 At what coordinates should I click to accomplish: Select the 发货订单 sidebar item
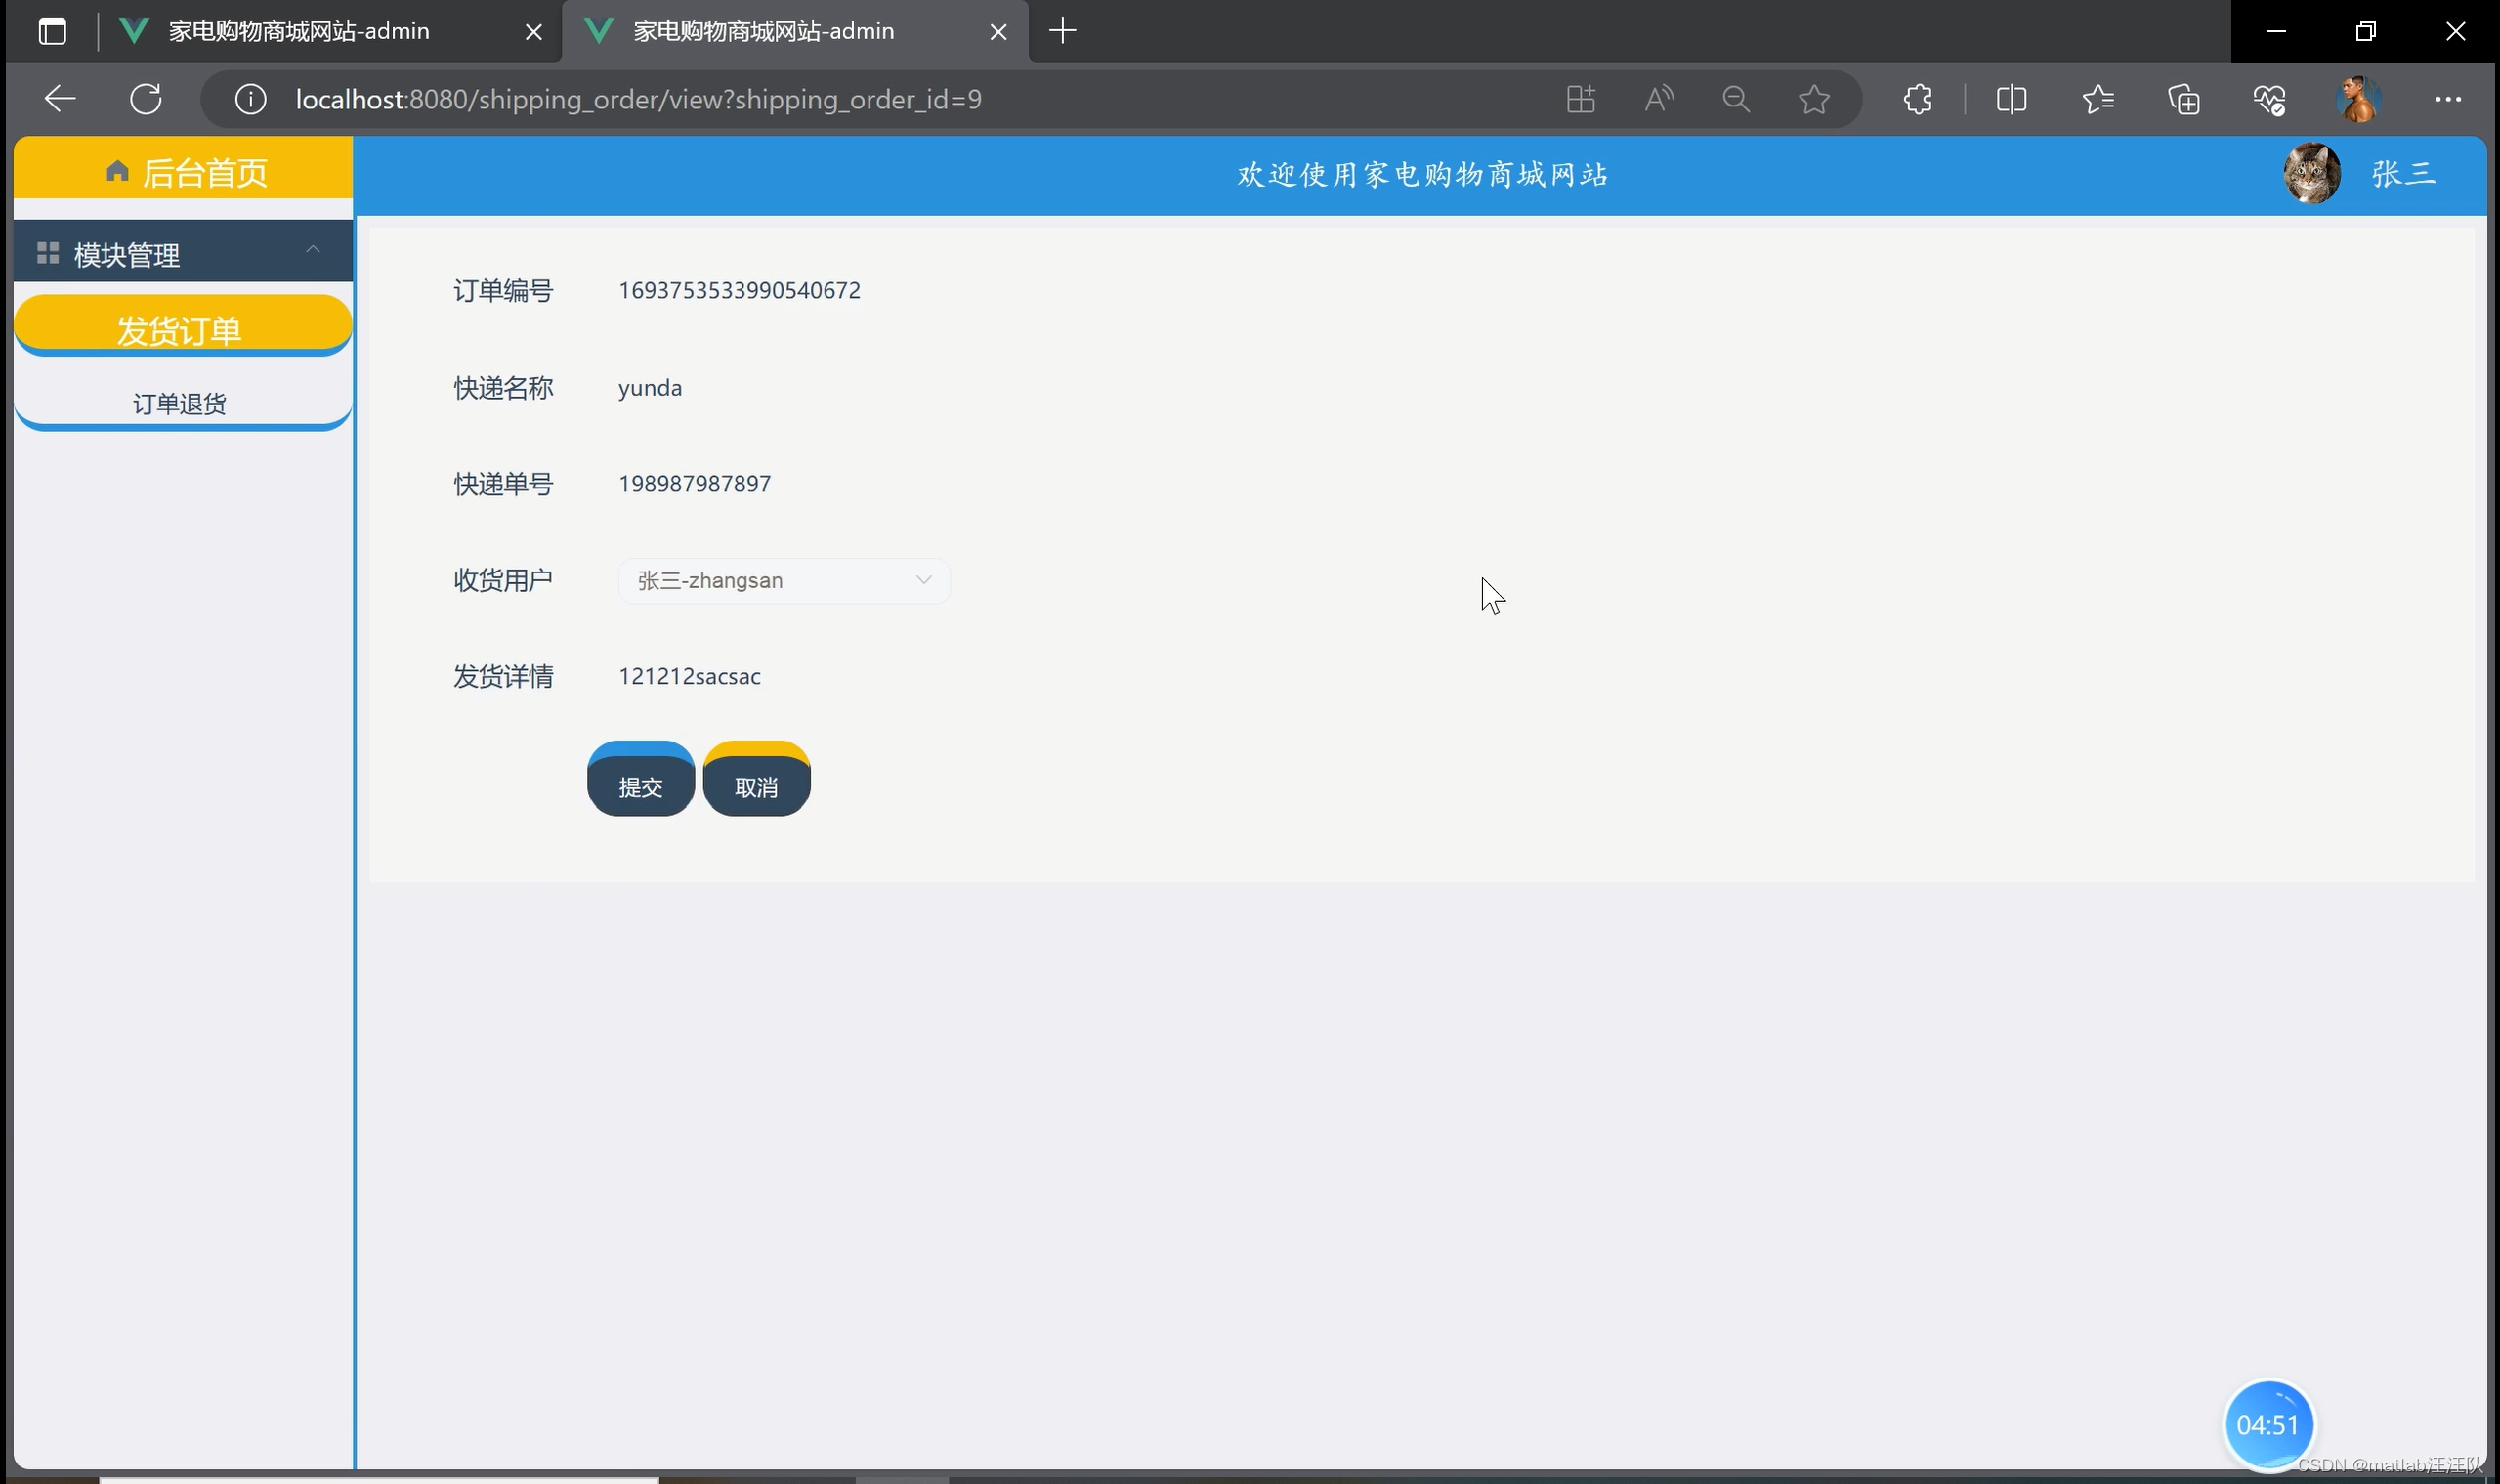tap(181, 329)
